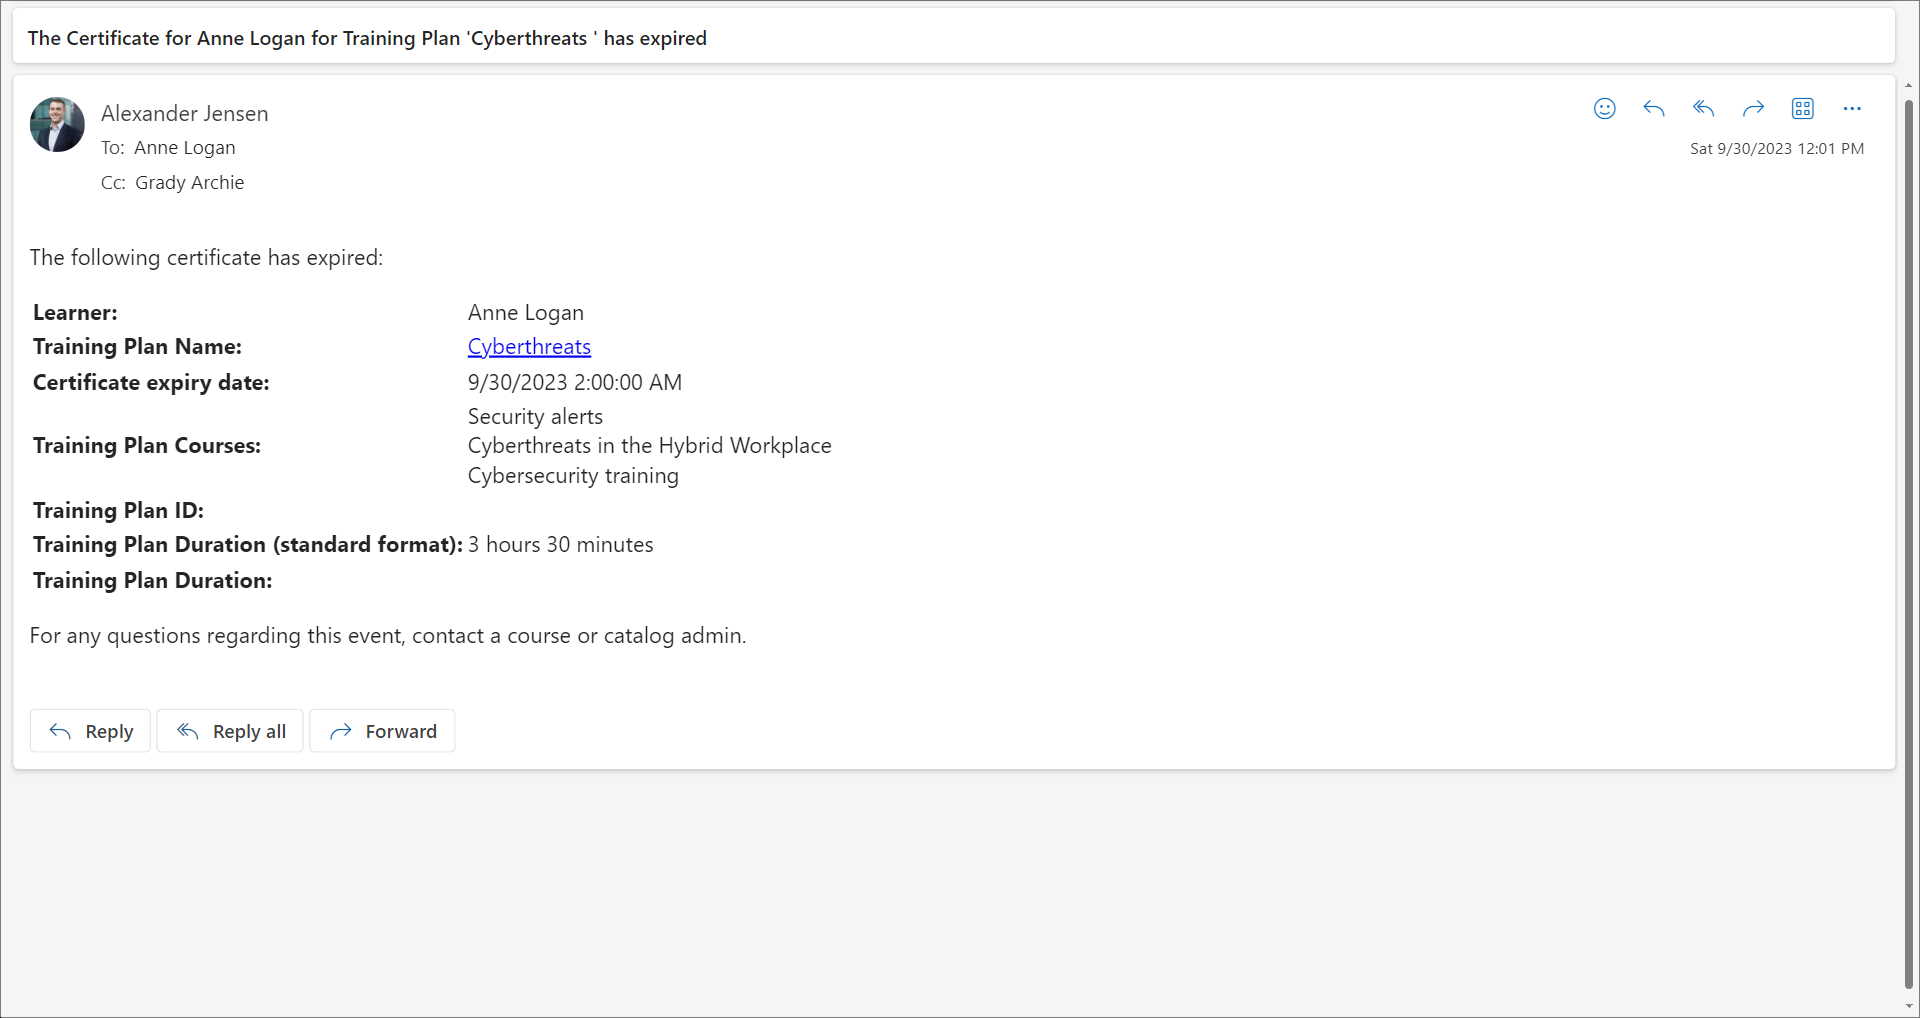Click the forward arrow icon in top toolbar
This screenshot has height=1018, width=1920.
point(1753,109)
